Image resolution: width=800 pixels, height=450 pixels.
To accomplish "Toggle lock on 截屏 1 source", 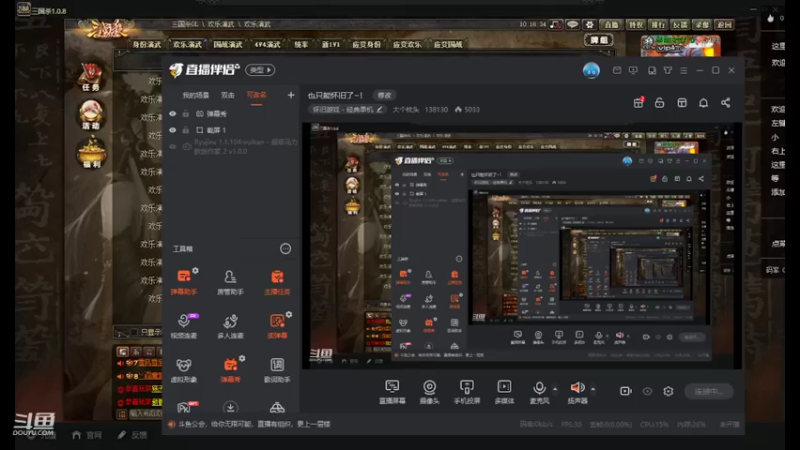I will [186, 130].
